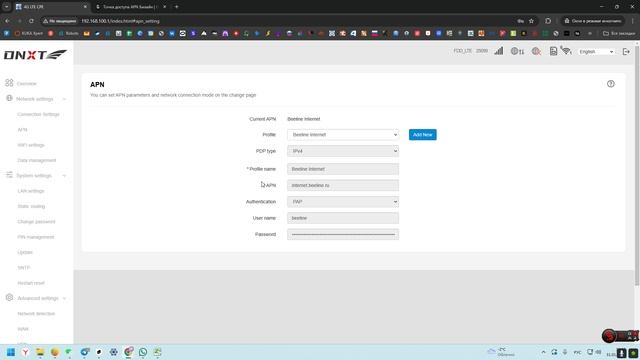Click the KUKA Xpert bookmark

[29, 33]
